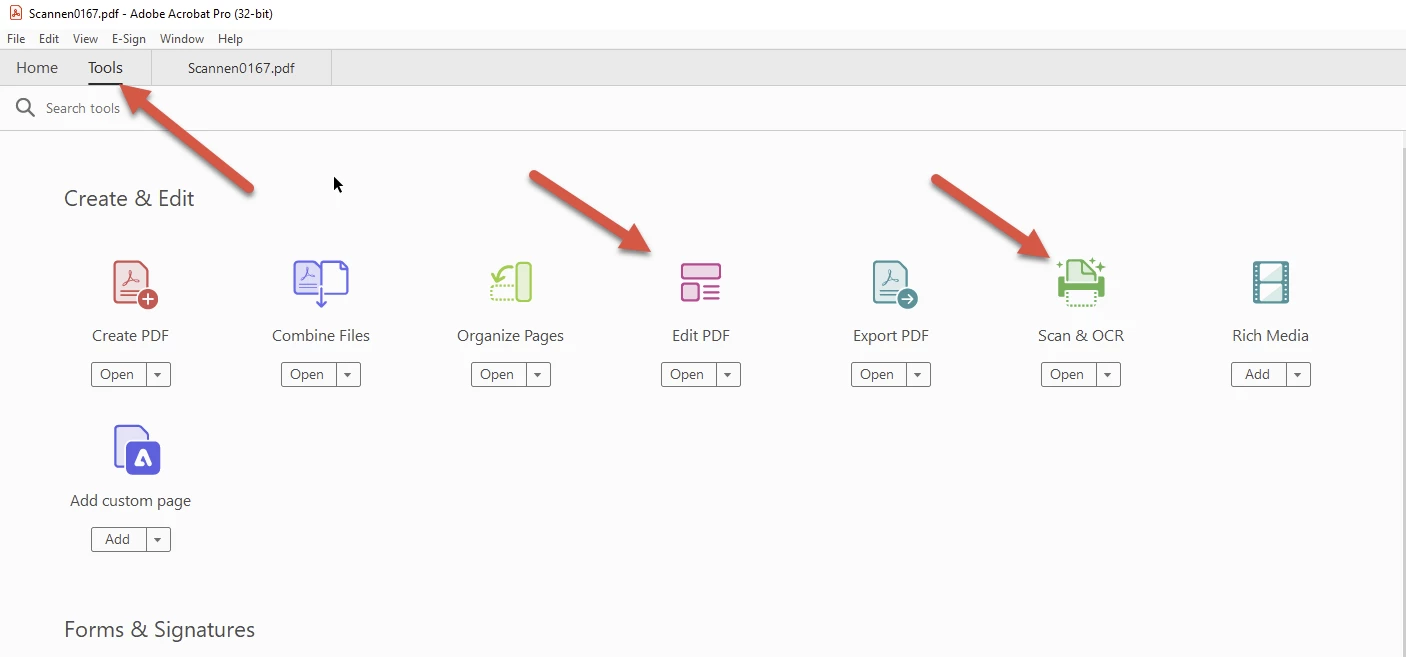Viewport: 1406px width, 657px height.
Task: Click the Export PDF tool icon
Action: pos(894,284)
